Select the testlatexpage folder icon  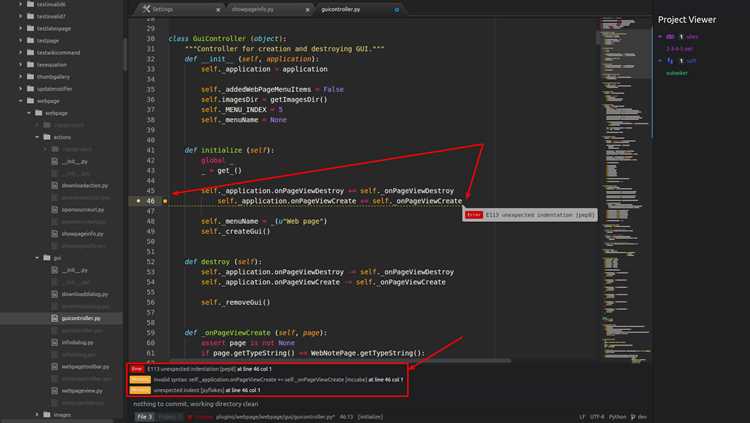30,28
